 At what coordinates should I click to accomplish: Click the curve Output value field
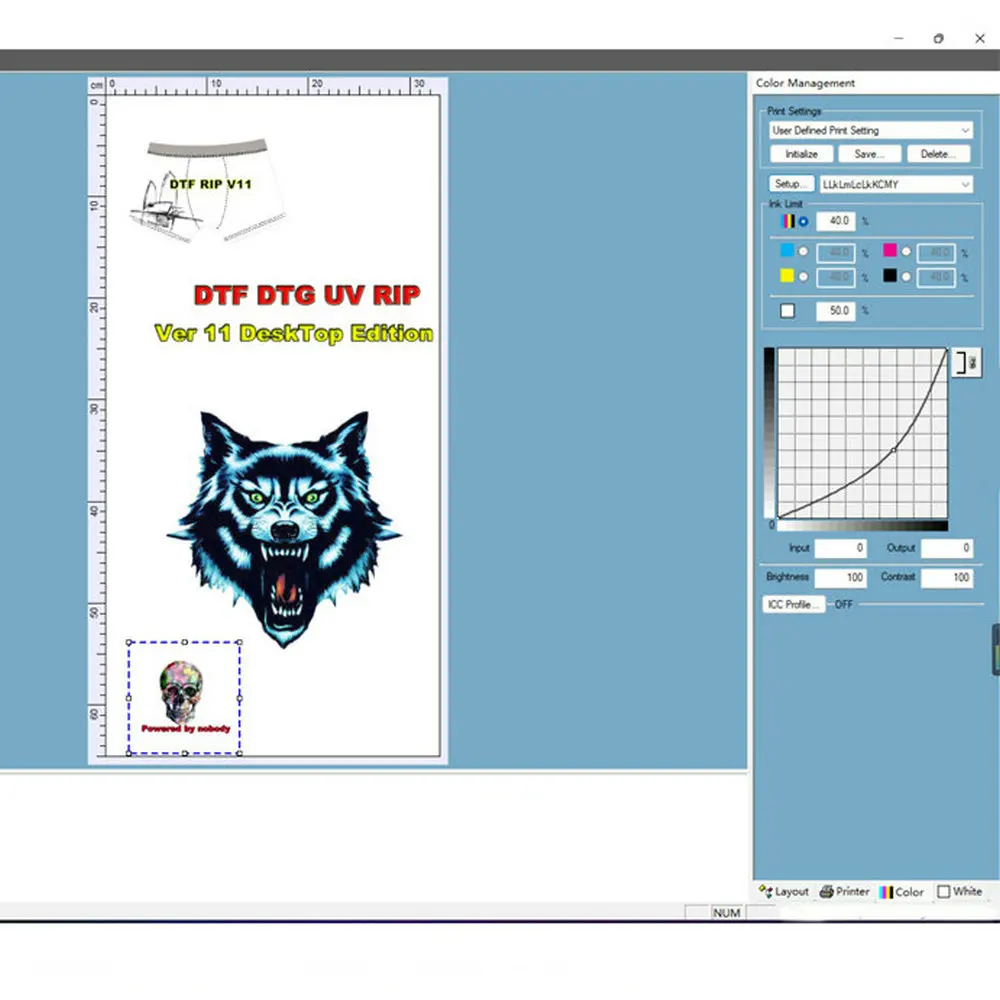947,548
